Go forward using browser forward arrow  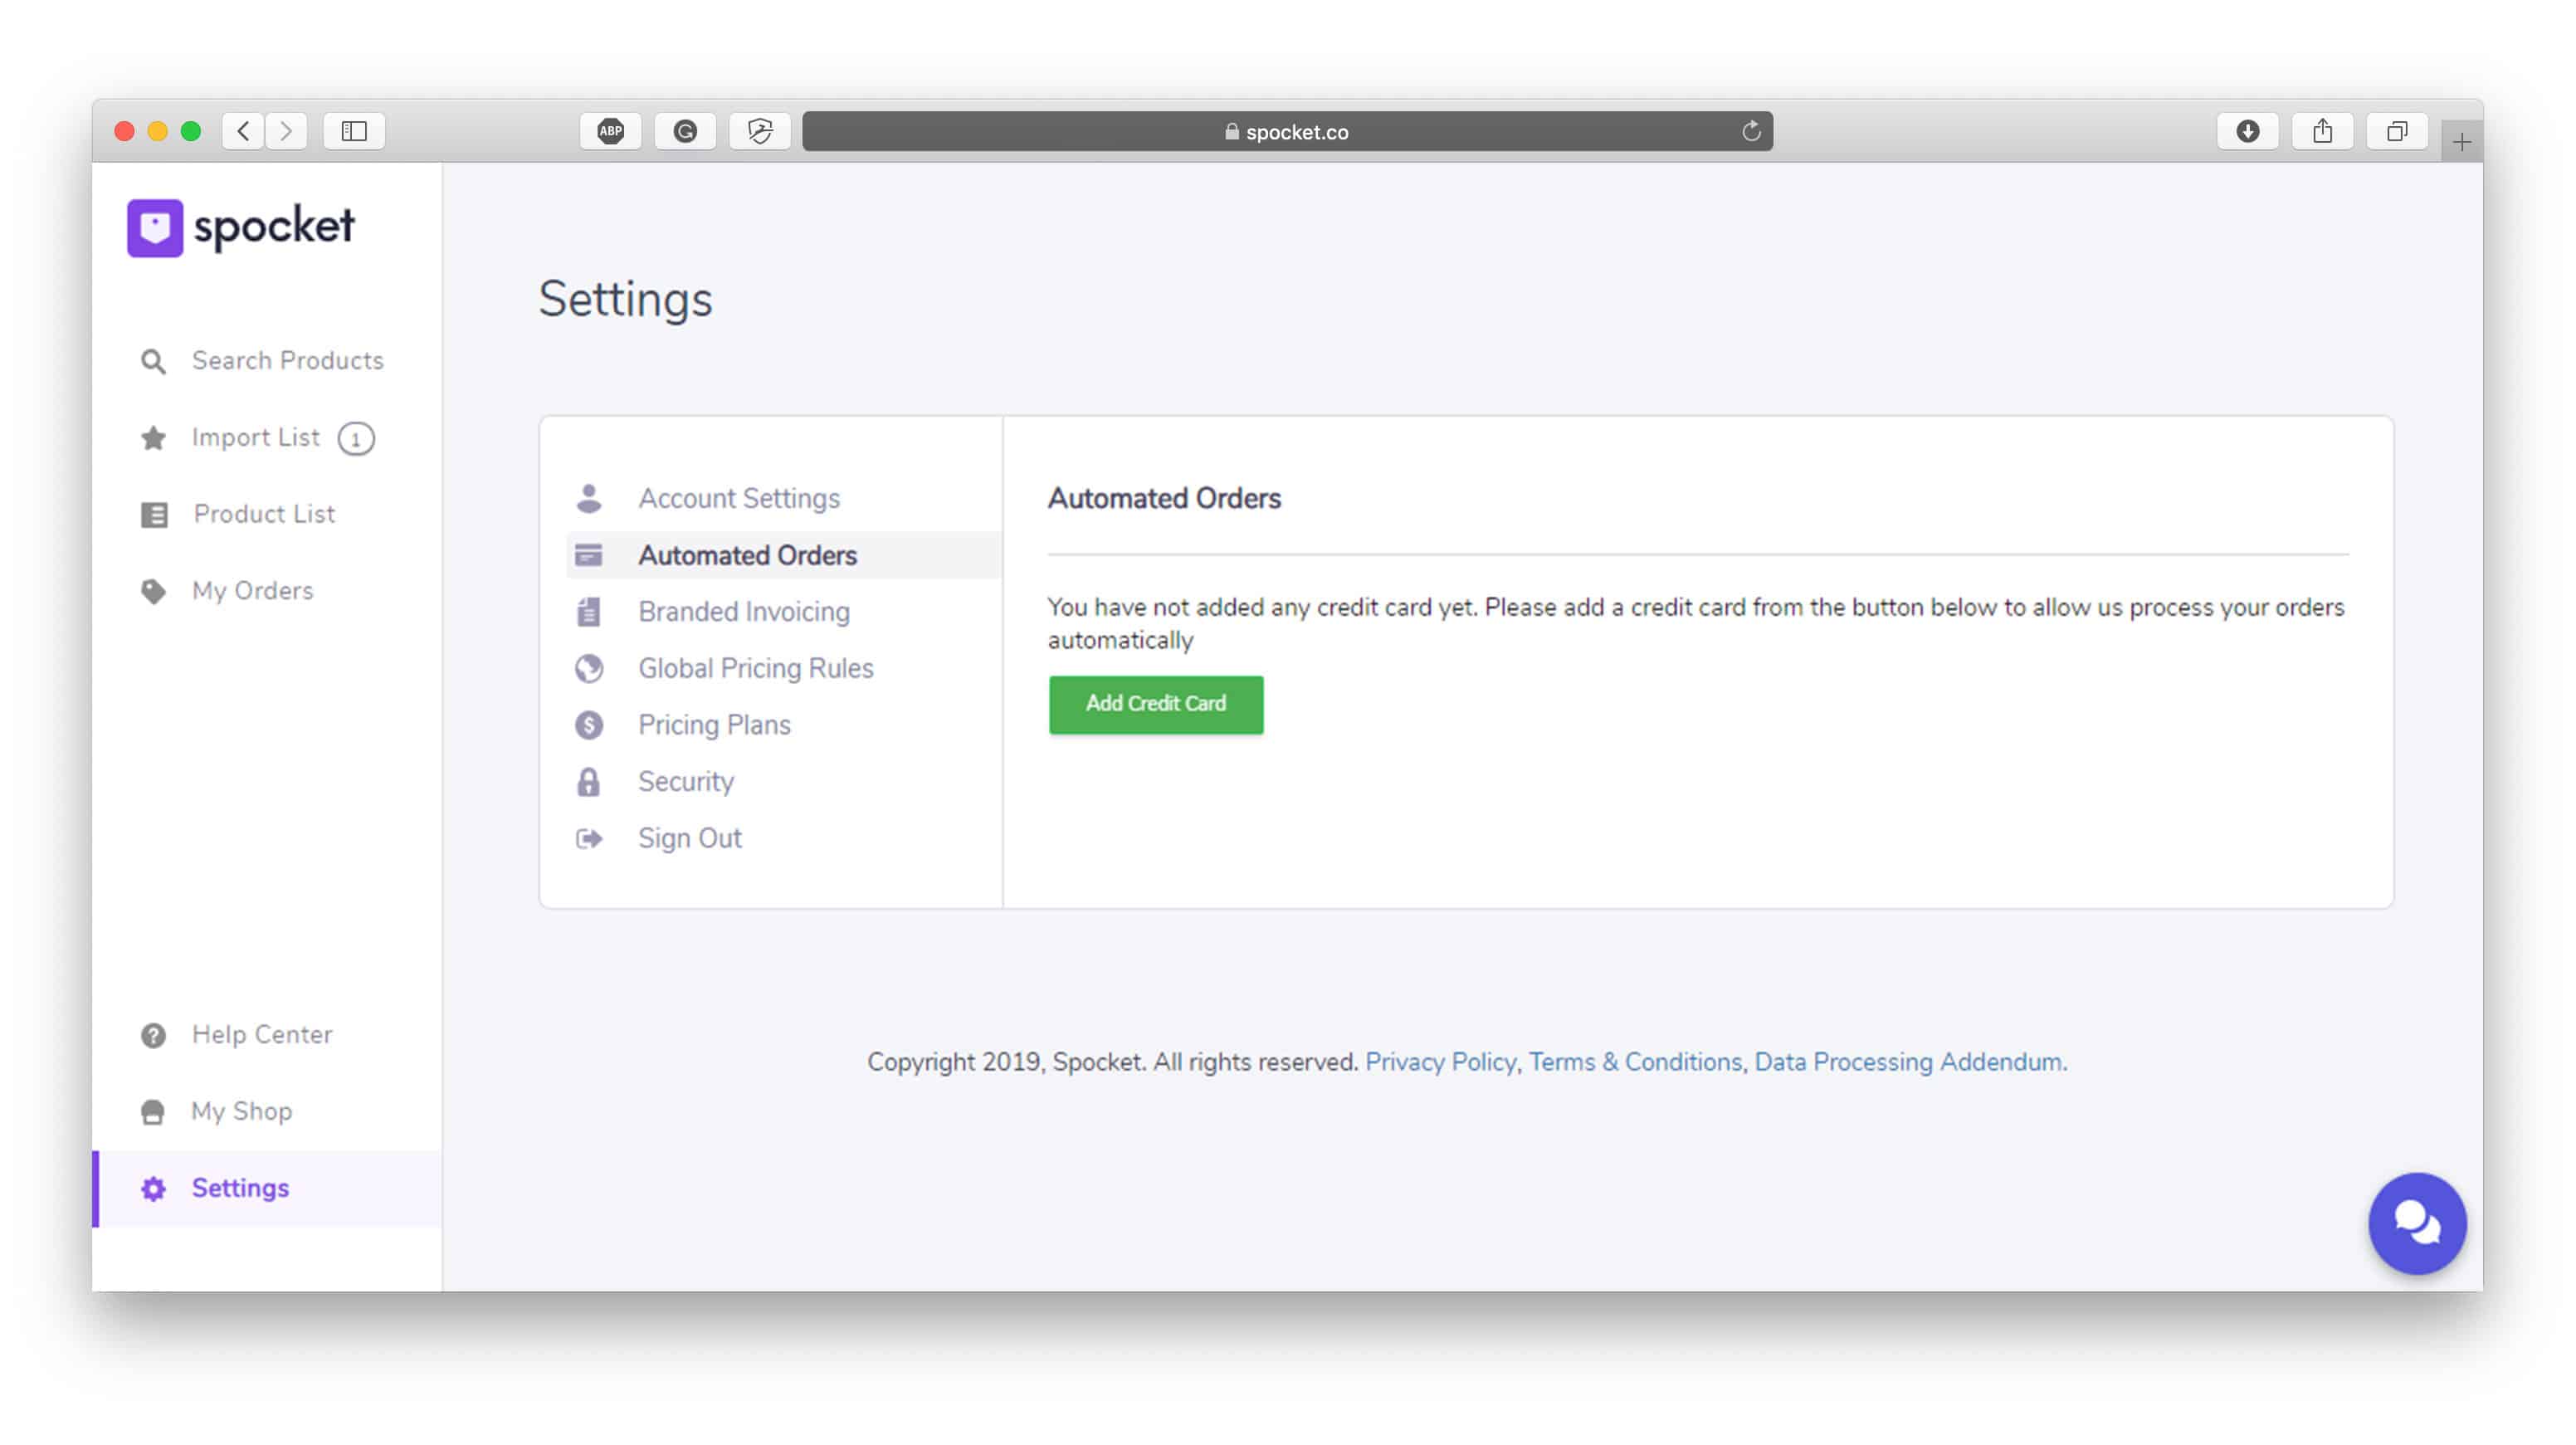286,131
